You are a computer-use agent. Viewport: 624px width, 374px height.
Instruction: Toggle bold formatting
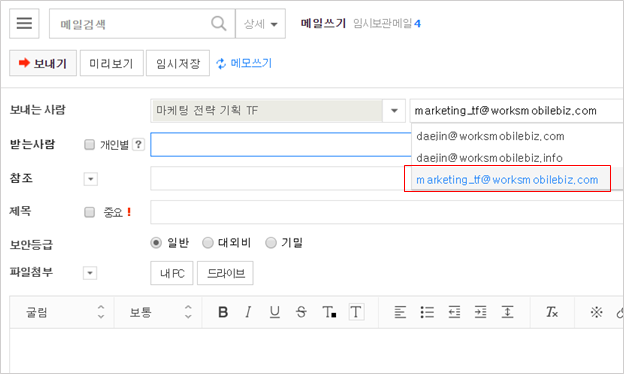point(223,312)
